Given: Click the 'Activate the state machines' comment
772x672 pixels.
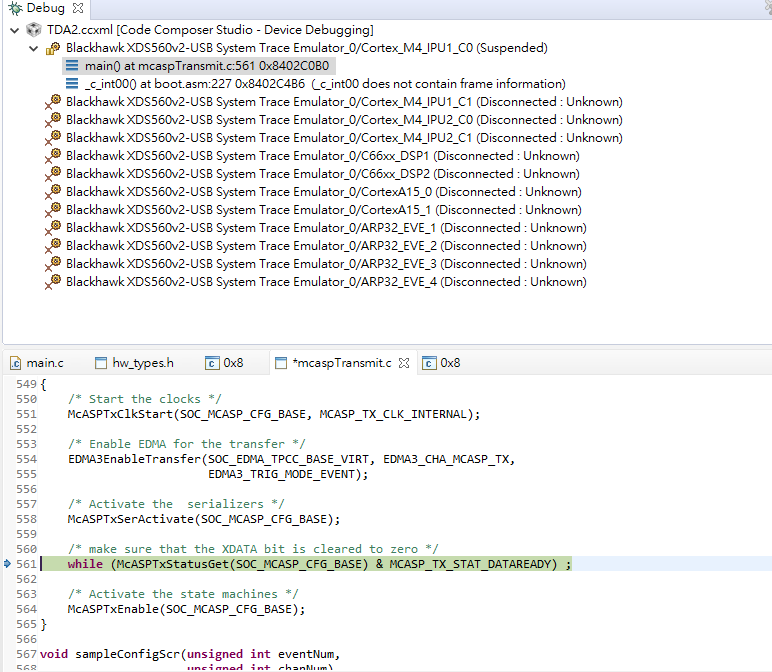Looking at the screenshot, I should [x=183, y=594].
